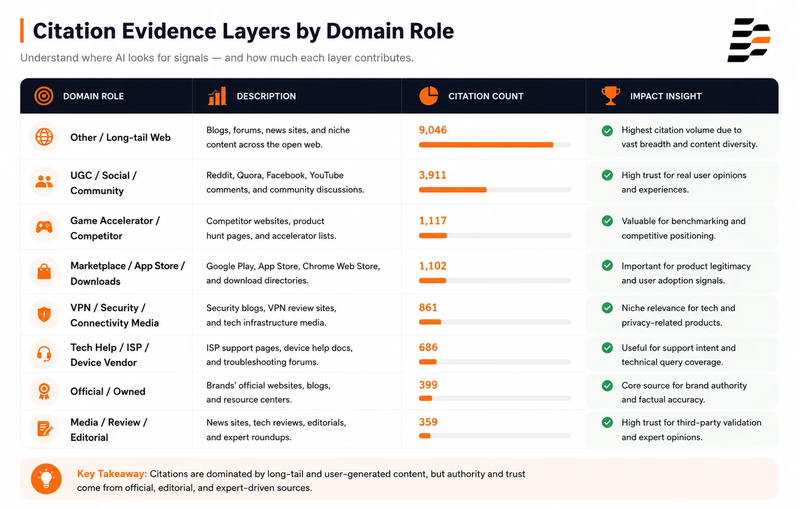
Task: Click the row label Other / Long-tail Web
Action: tap(120, 137)
